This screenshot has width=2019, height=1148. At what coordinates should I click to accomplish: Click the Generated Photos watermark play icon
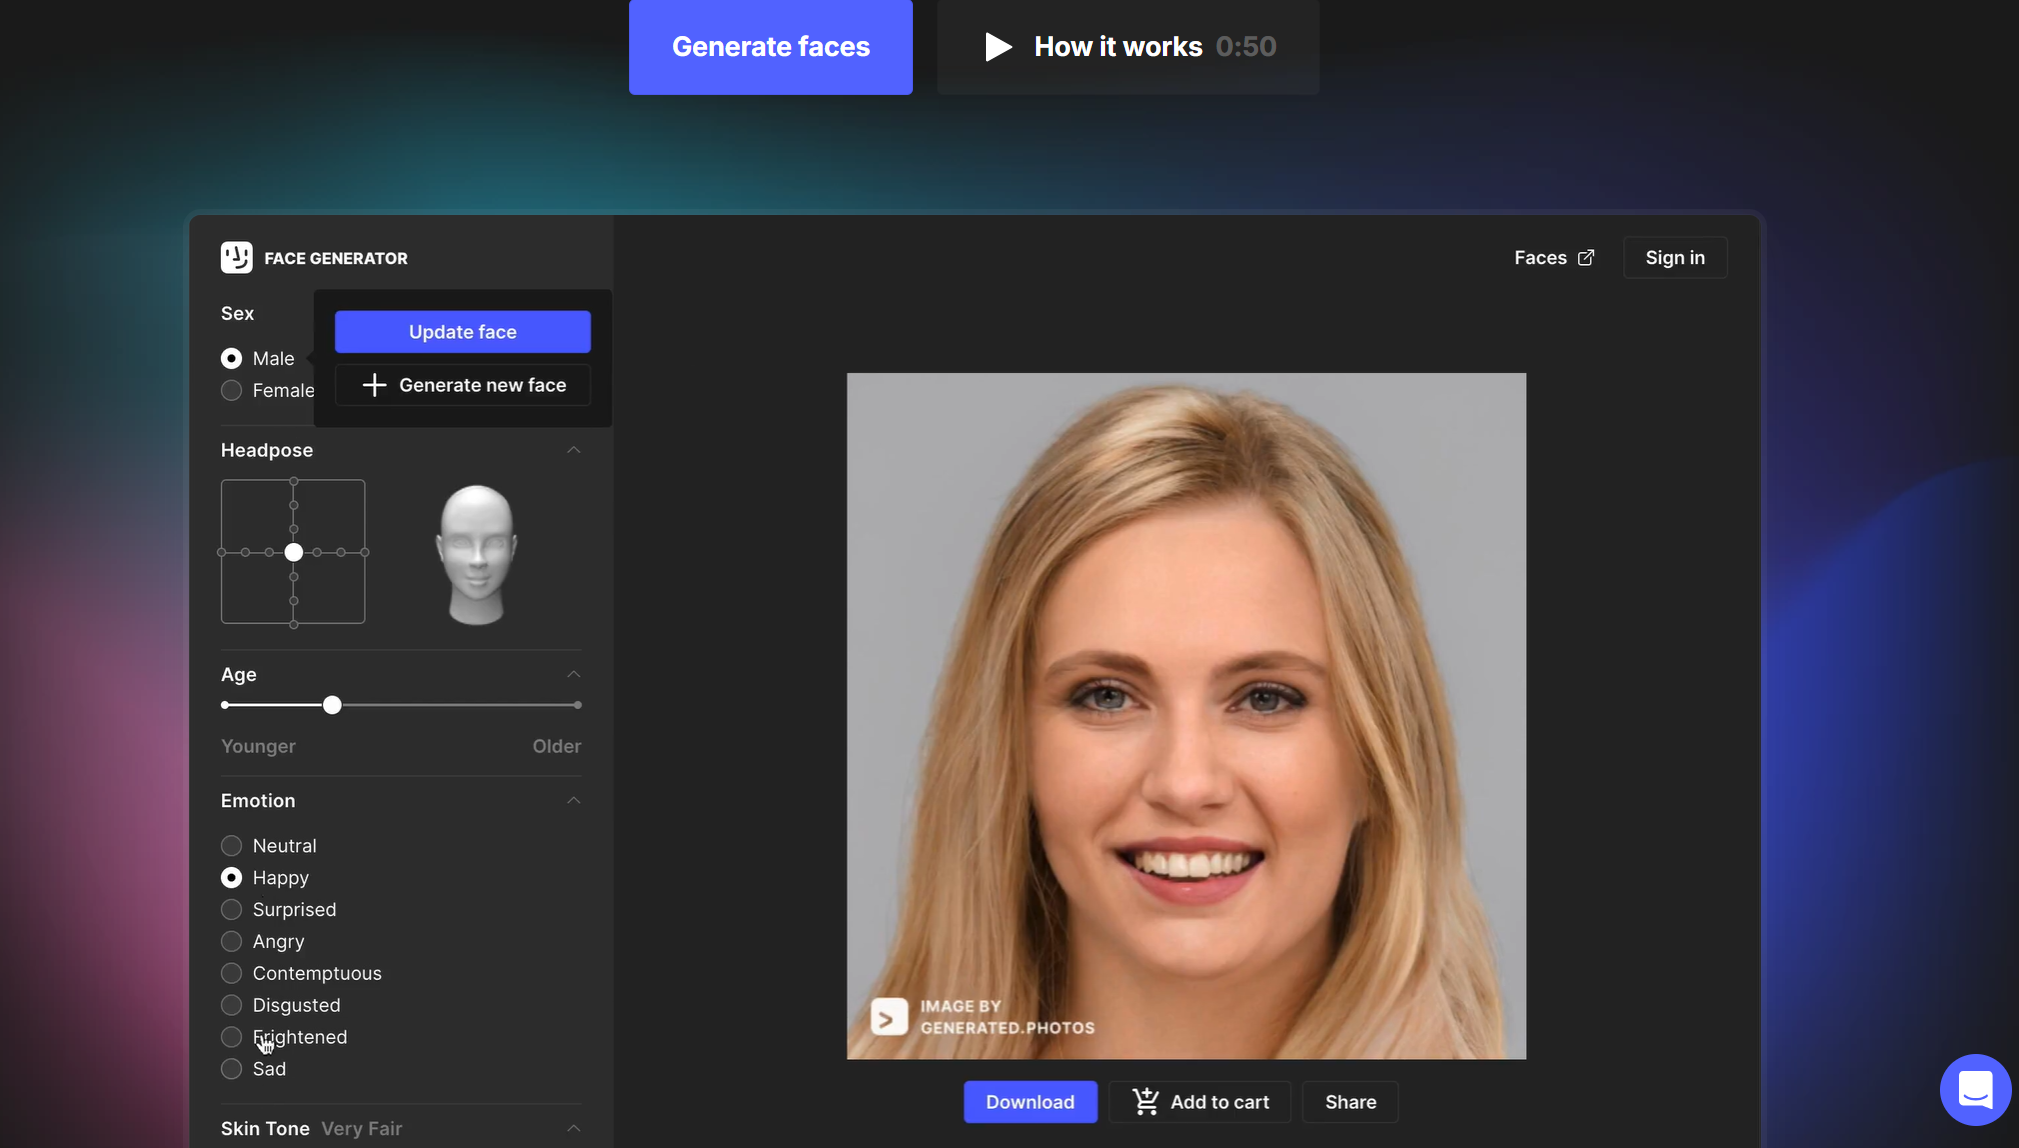[887, 1016]
